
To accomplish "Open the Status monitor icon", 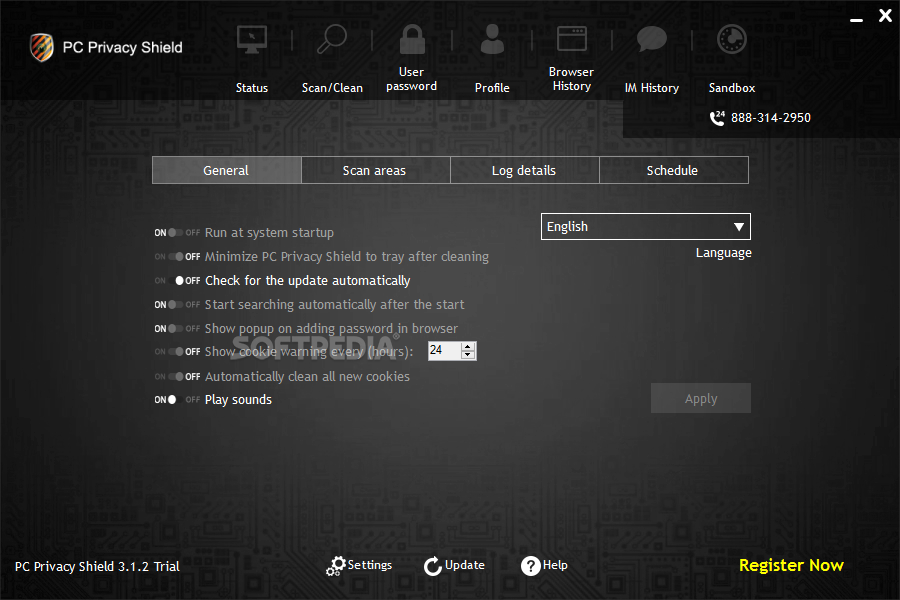I will pos(252,40).
